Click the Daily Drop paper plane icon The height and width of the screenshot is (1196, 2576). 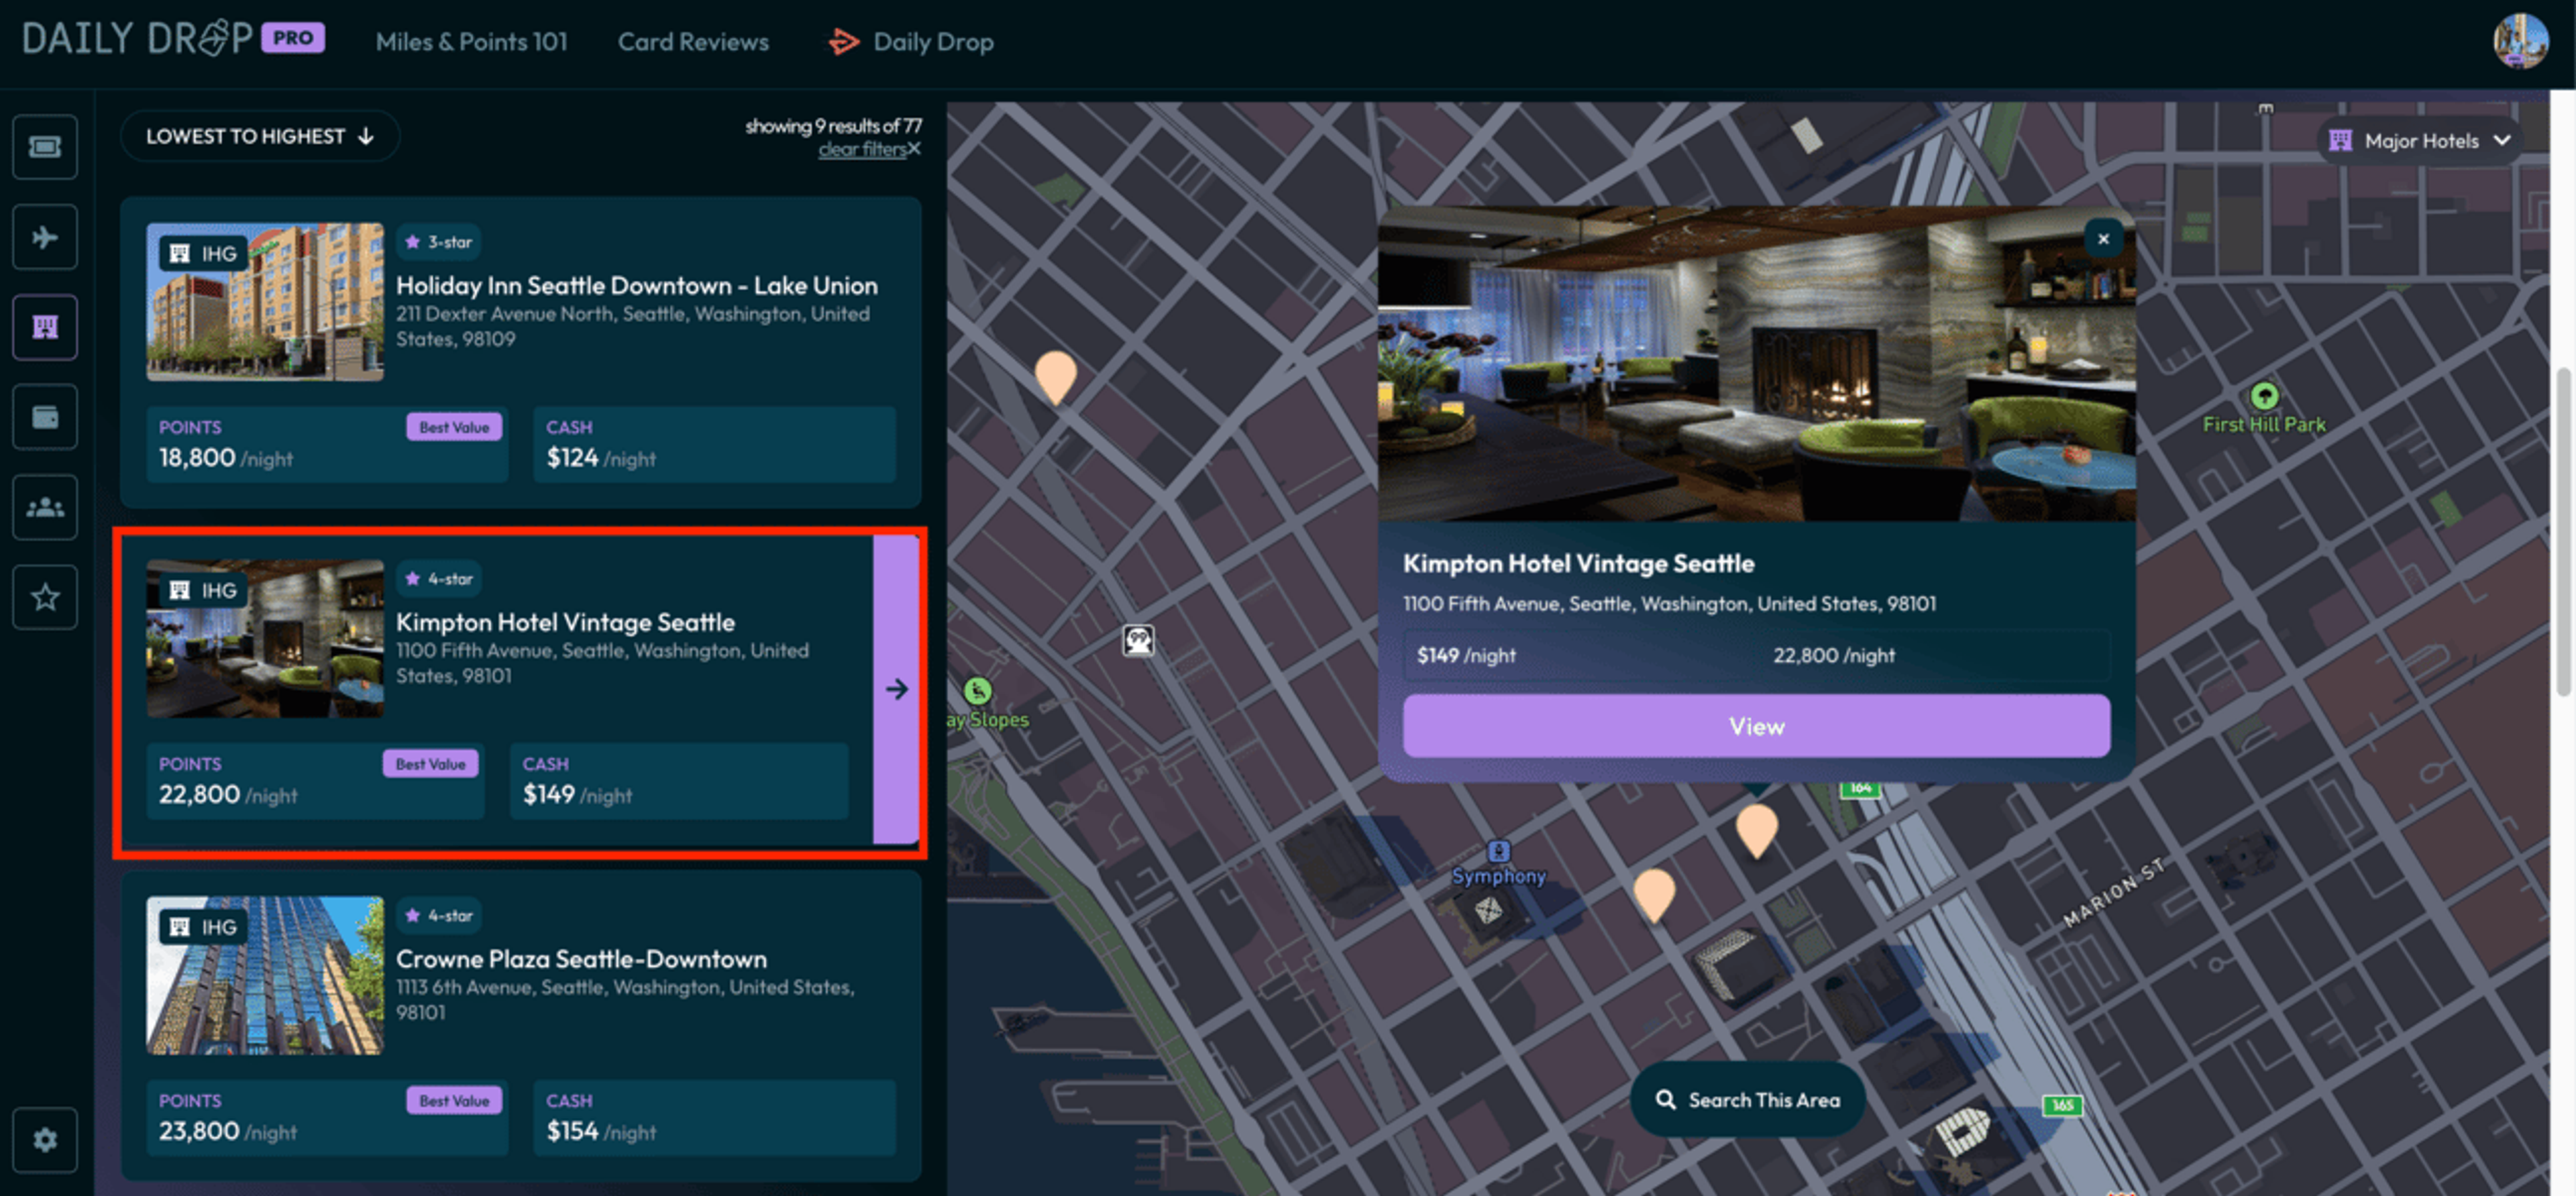tap(843, 42)
